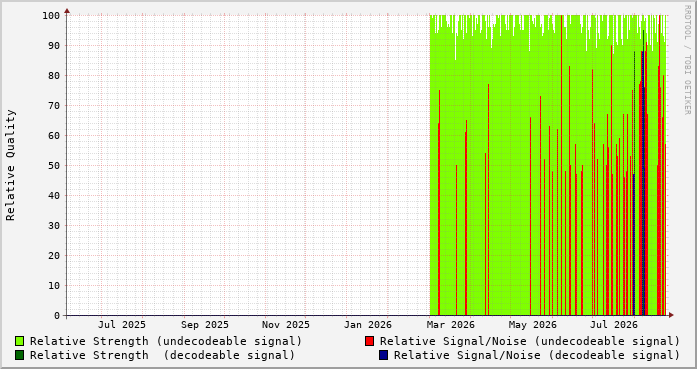
Task: Click the light green undecodeable strength swatch
Action: tap(20, 341)
